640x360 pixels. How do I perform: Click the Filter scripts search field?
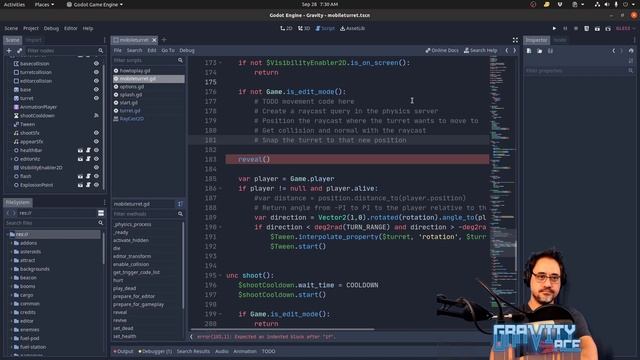149,60
